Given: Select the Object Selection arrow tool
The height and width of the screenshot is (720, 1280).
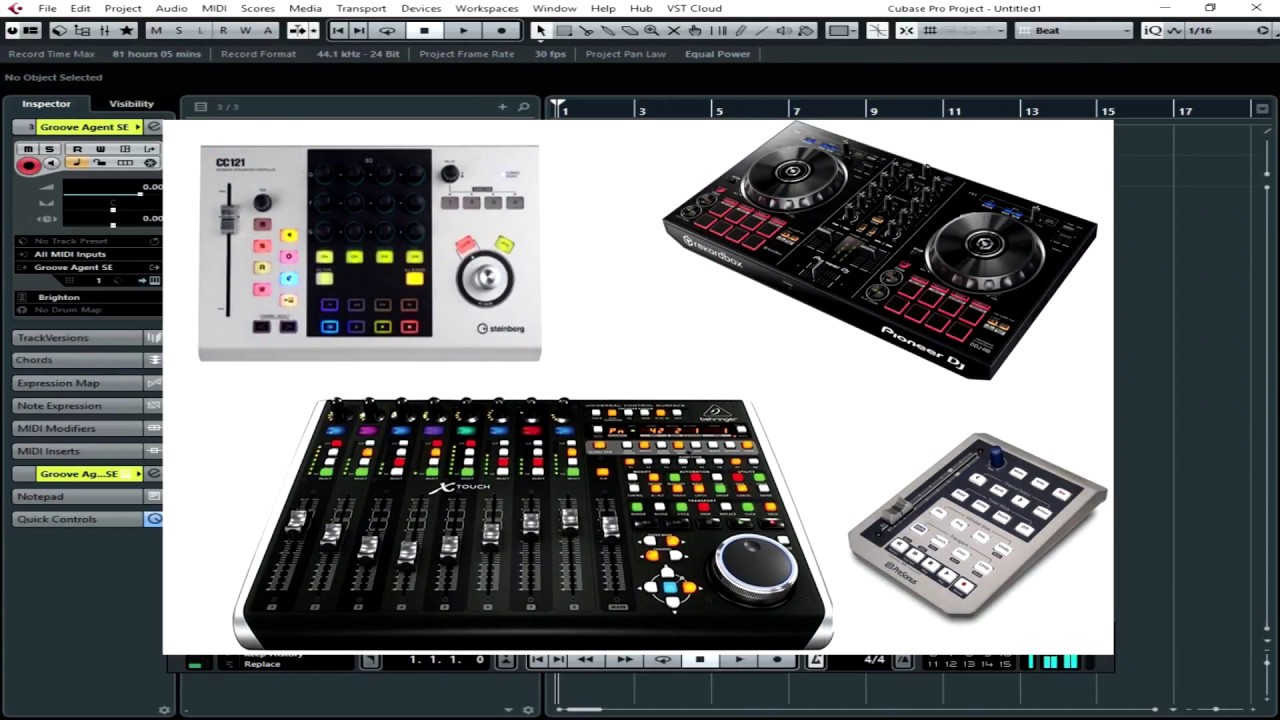Looking at the screenshot, I should [541, 31].
